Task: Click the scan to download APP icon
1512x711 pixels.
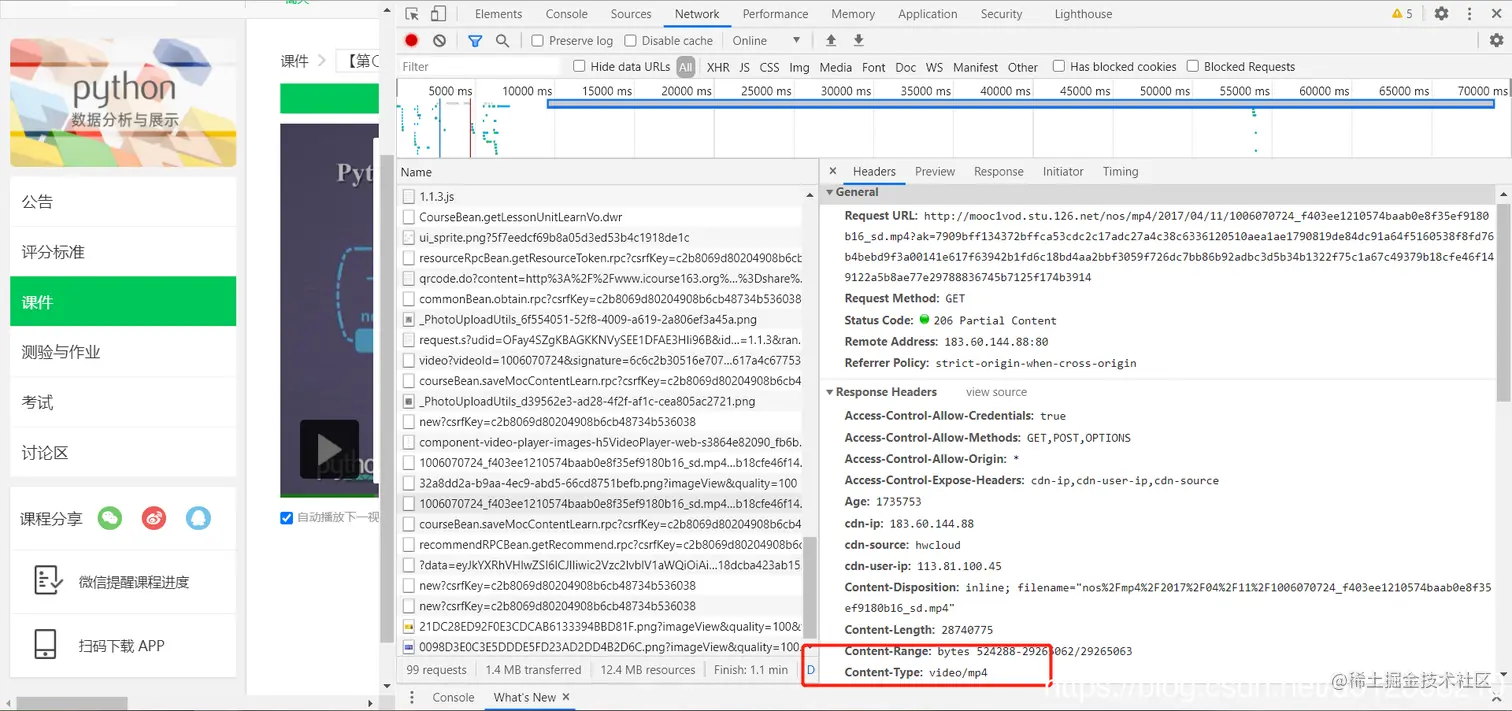Action: point(45,644)
